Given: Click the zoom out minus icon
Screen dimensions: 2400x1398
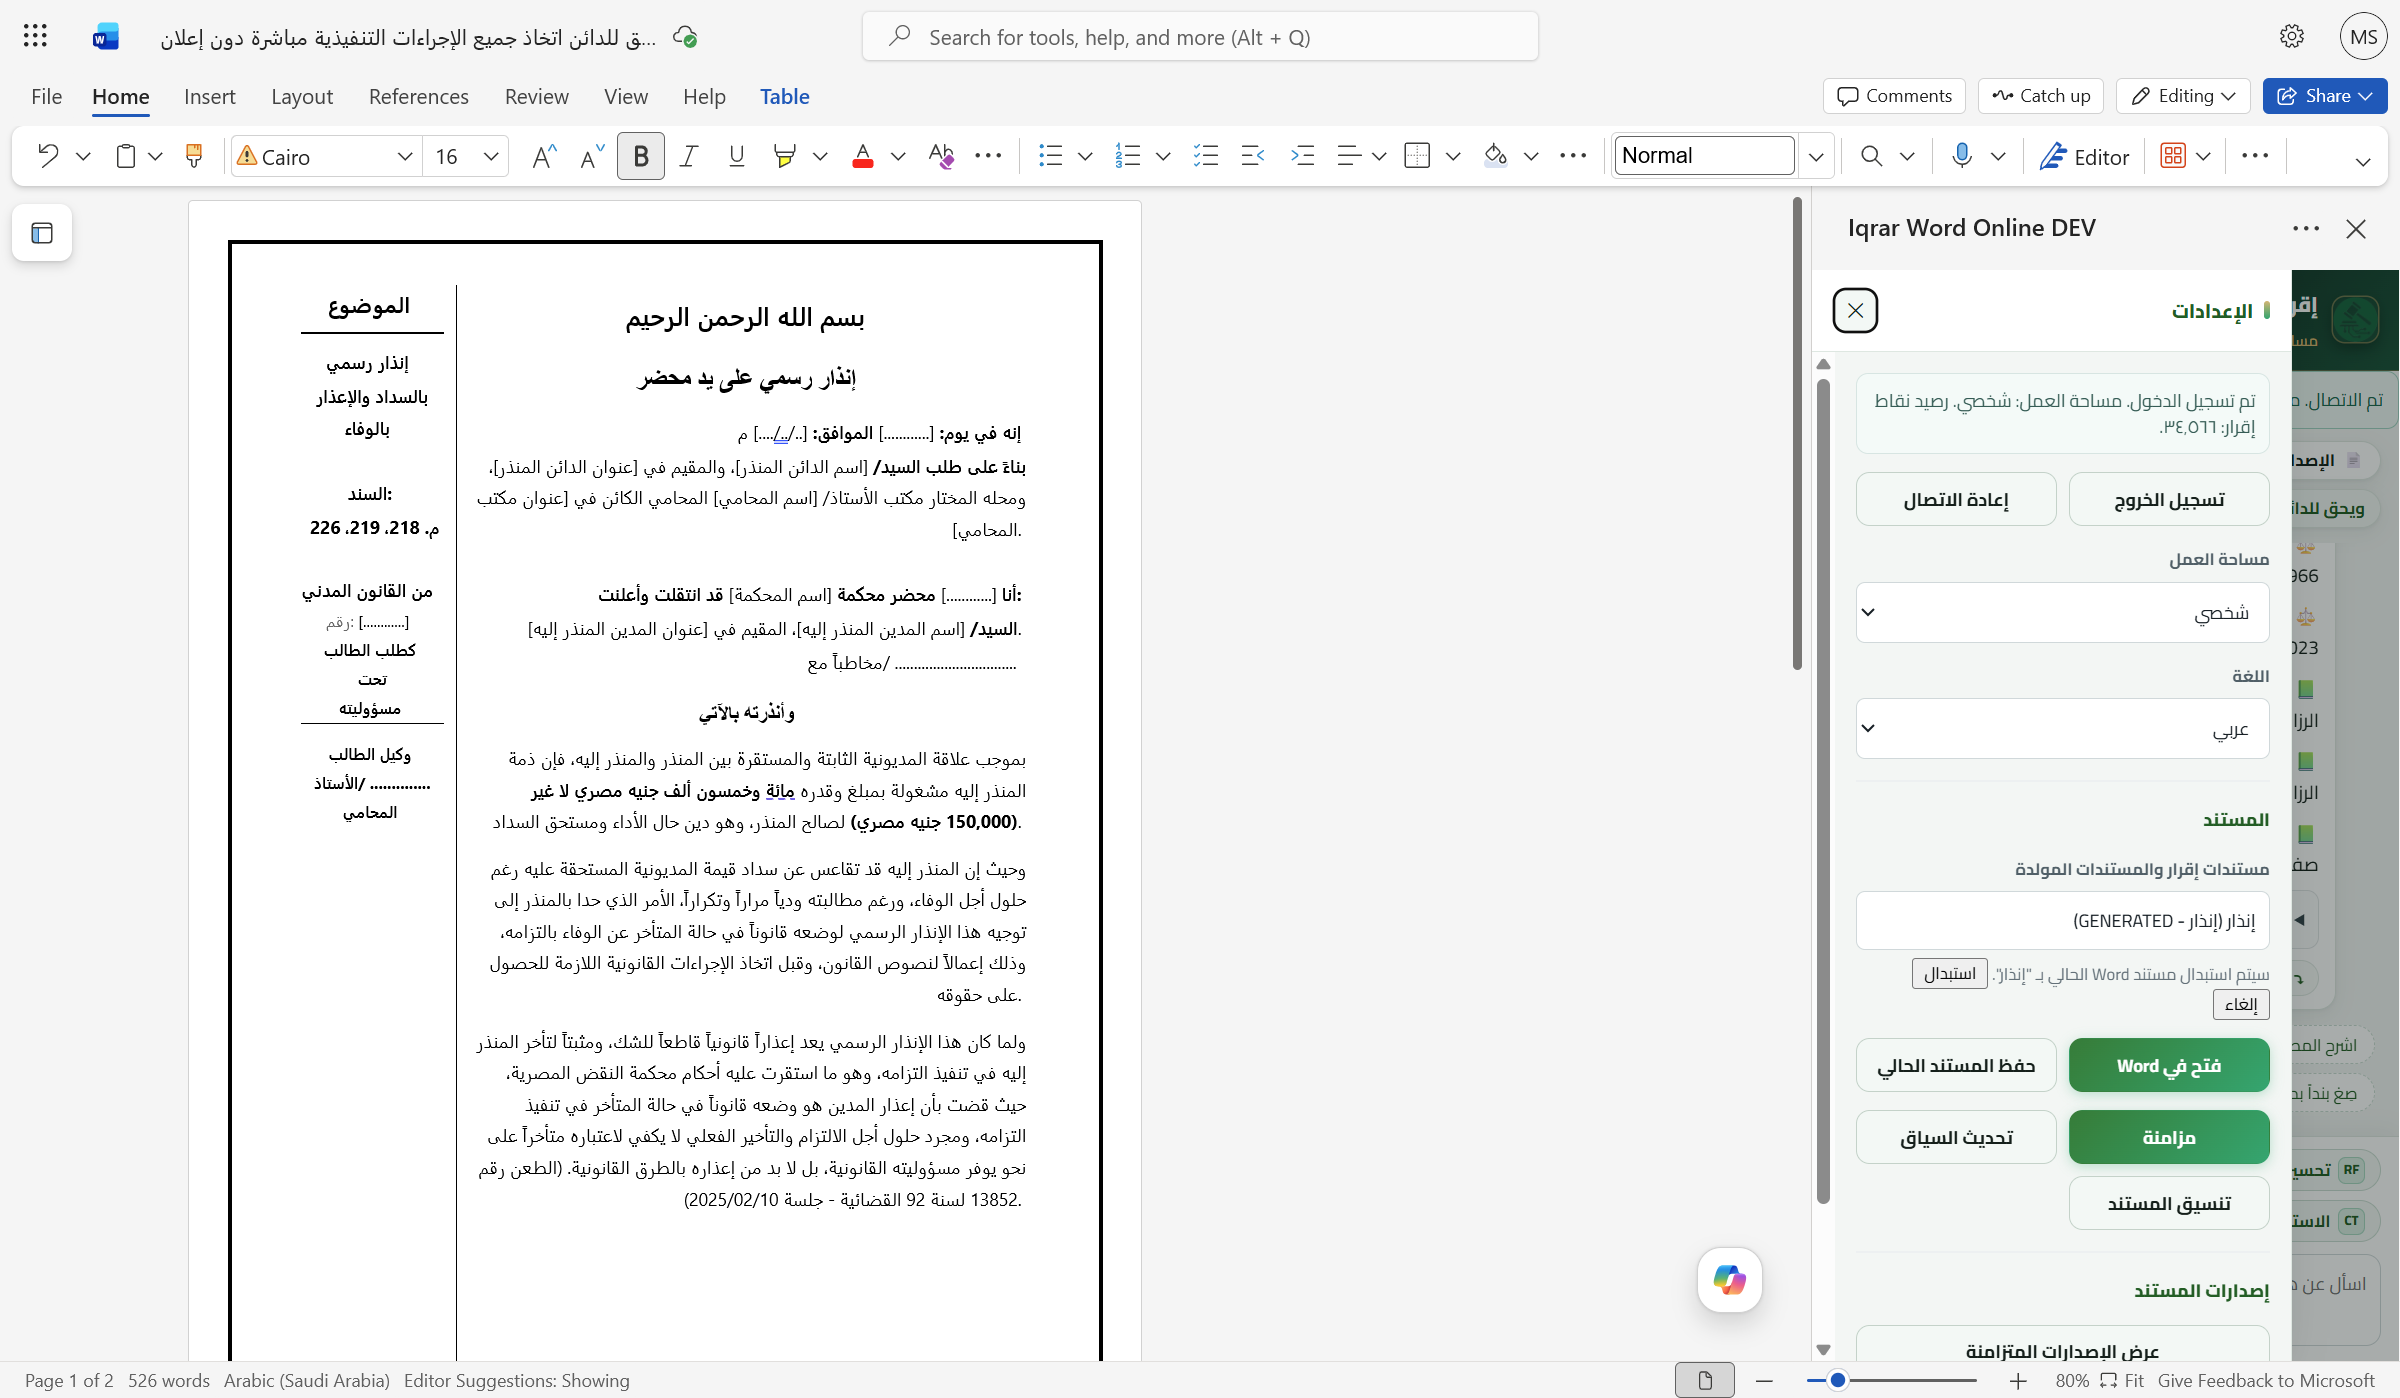Looking at the screenshot, I should point(1764,1381).
